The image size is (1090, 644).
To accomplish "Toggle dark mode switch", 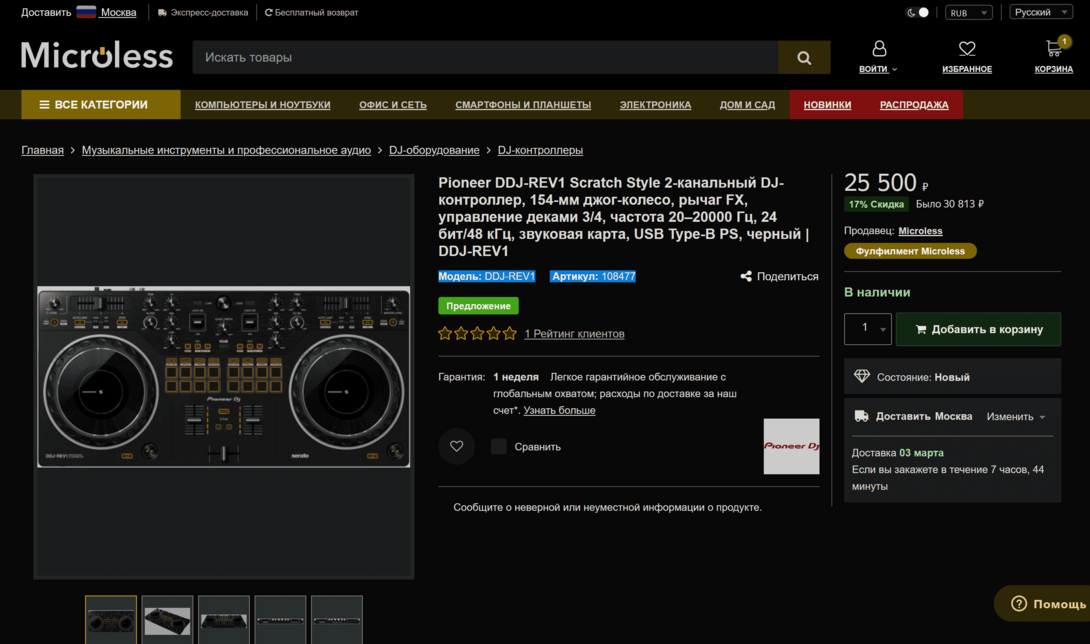I will [x=918, y=13].
